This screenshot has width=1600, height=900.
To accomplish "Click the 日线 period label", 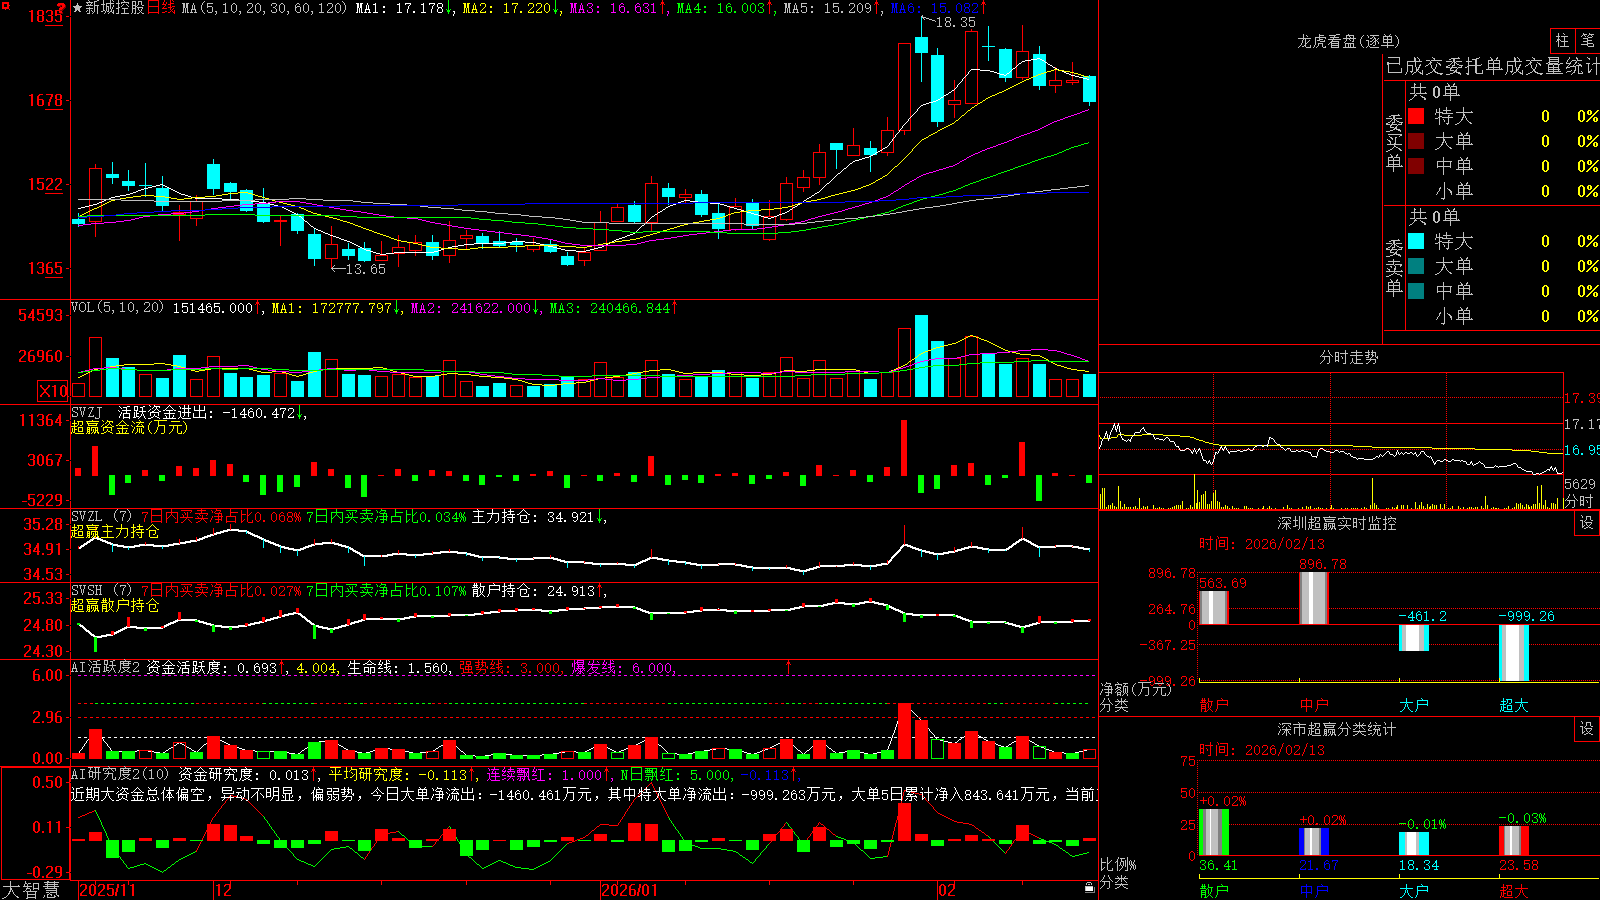I will pos(161,8).
